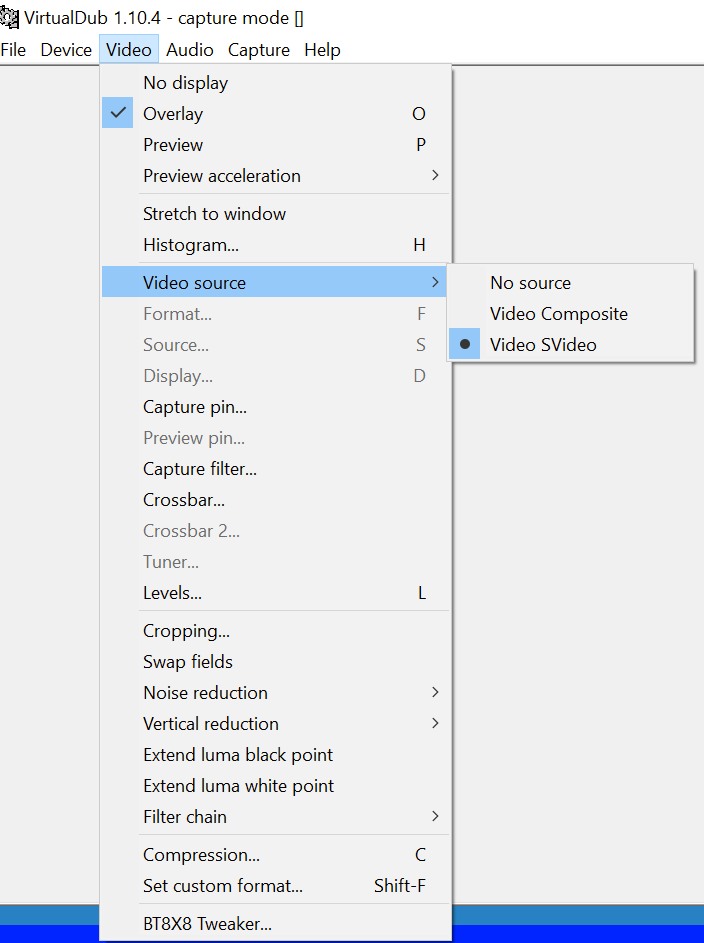This screenshot has height=943, width=704.
Task: Toggle Swap fields option
Action: 188,662
